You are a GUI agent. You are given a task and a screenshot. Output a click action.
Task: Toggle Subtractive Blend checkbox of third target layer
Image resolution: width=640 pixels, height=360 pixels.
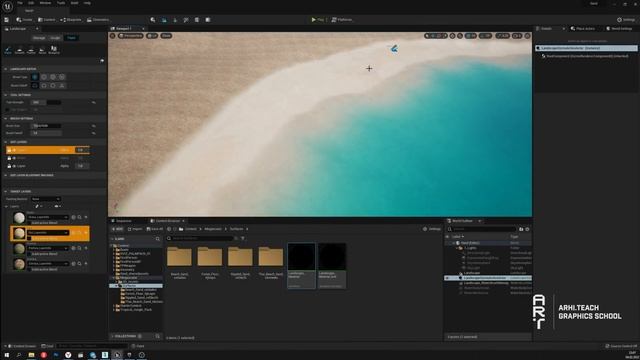(x=29, y=254)
